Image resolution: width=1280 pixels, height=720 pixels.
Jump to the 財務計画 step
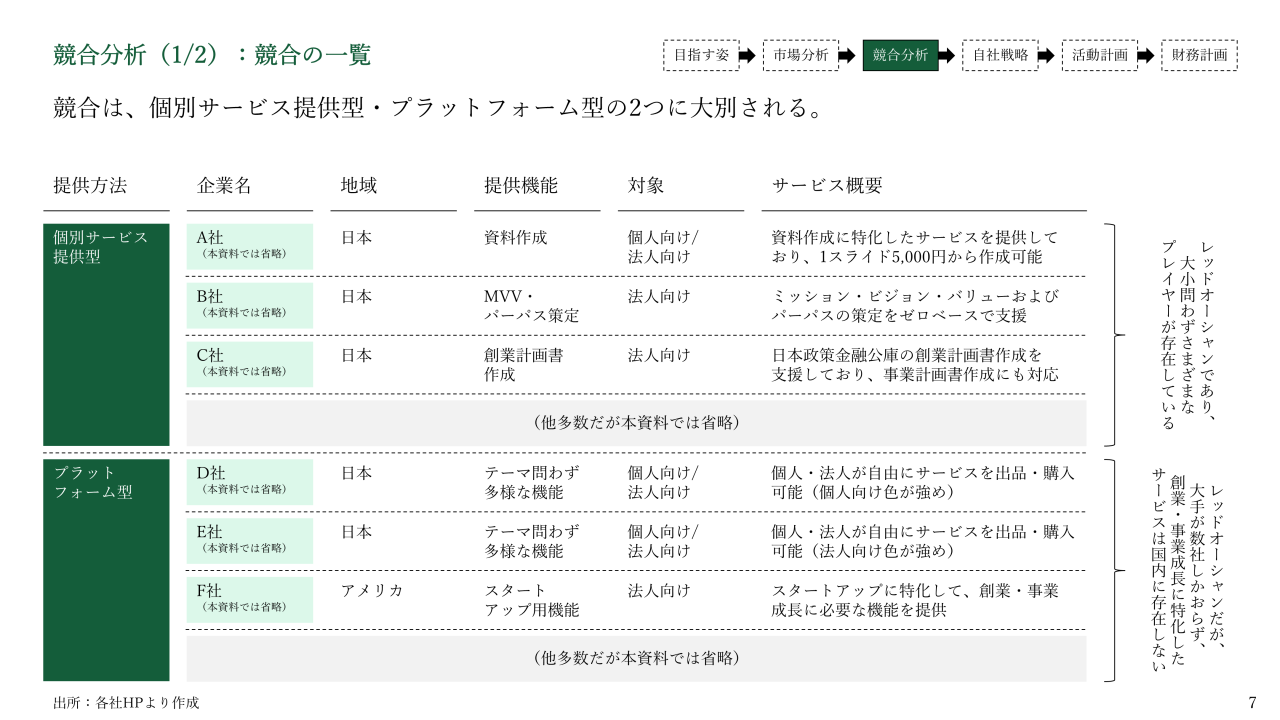click(x=1199, y=55)
